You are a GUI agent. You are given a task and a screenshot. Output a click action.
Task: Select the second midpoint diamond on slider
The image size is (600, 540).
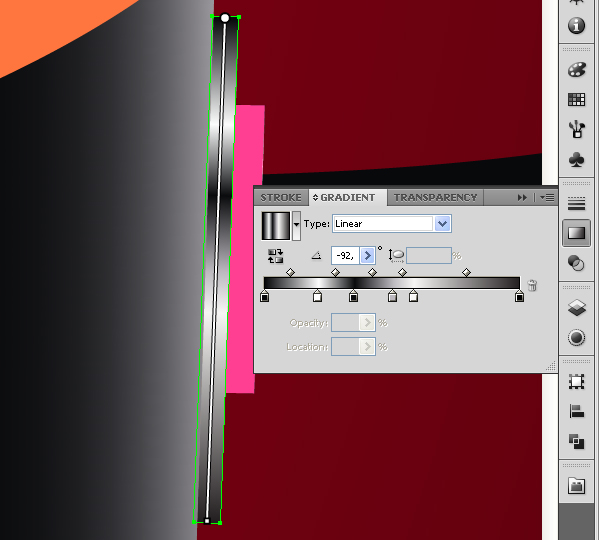pyautogui.click(x=336, y=272)
